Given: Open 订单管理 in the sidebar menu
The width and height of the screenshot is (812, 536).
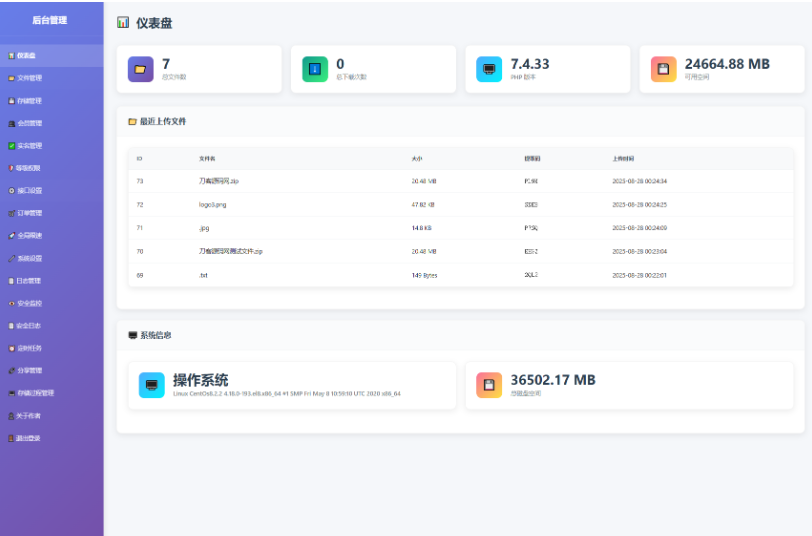Looking at the screenshot, I should (29, 213).
